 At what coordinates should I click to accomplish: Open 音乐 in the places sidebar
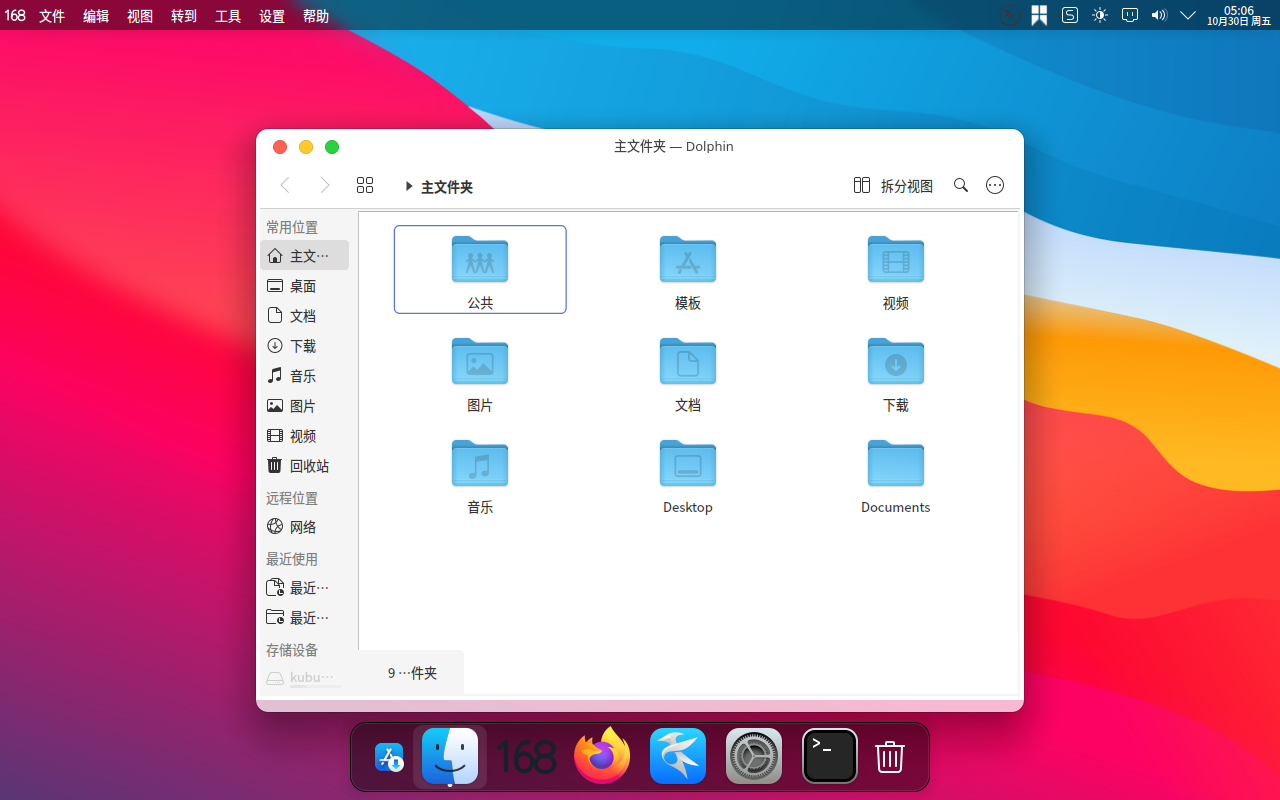point(304,376)
